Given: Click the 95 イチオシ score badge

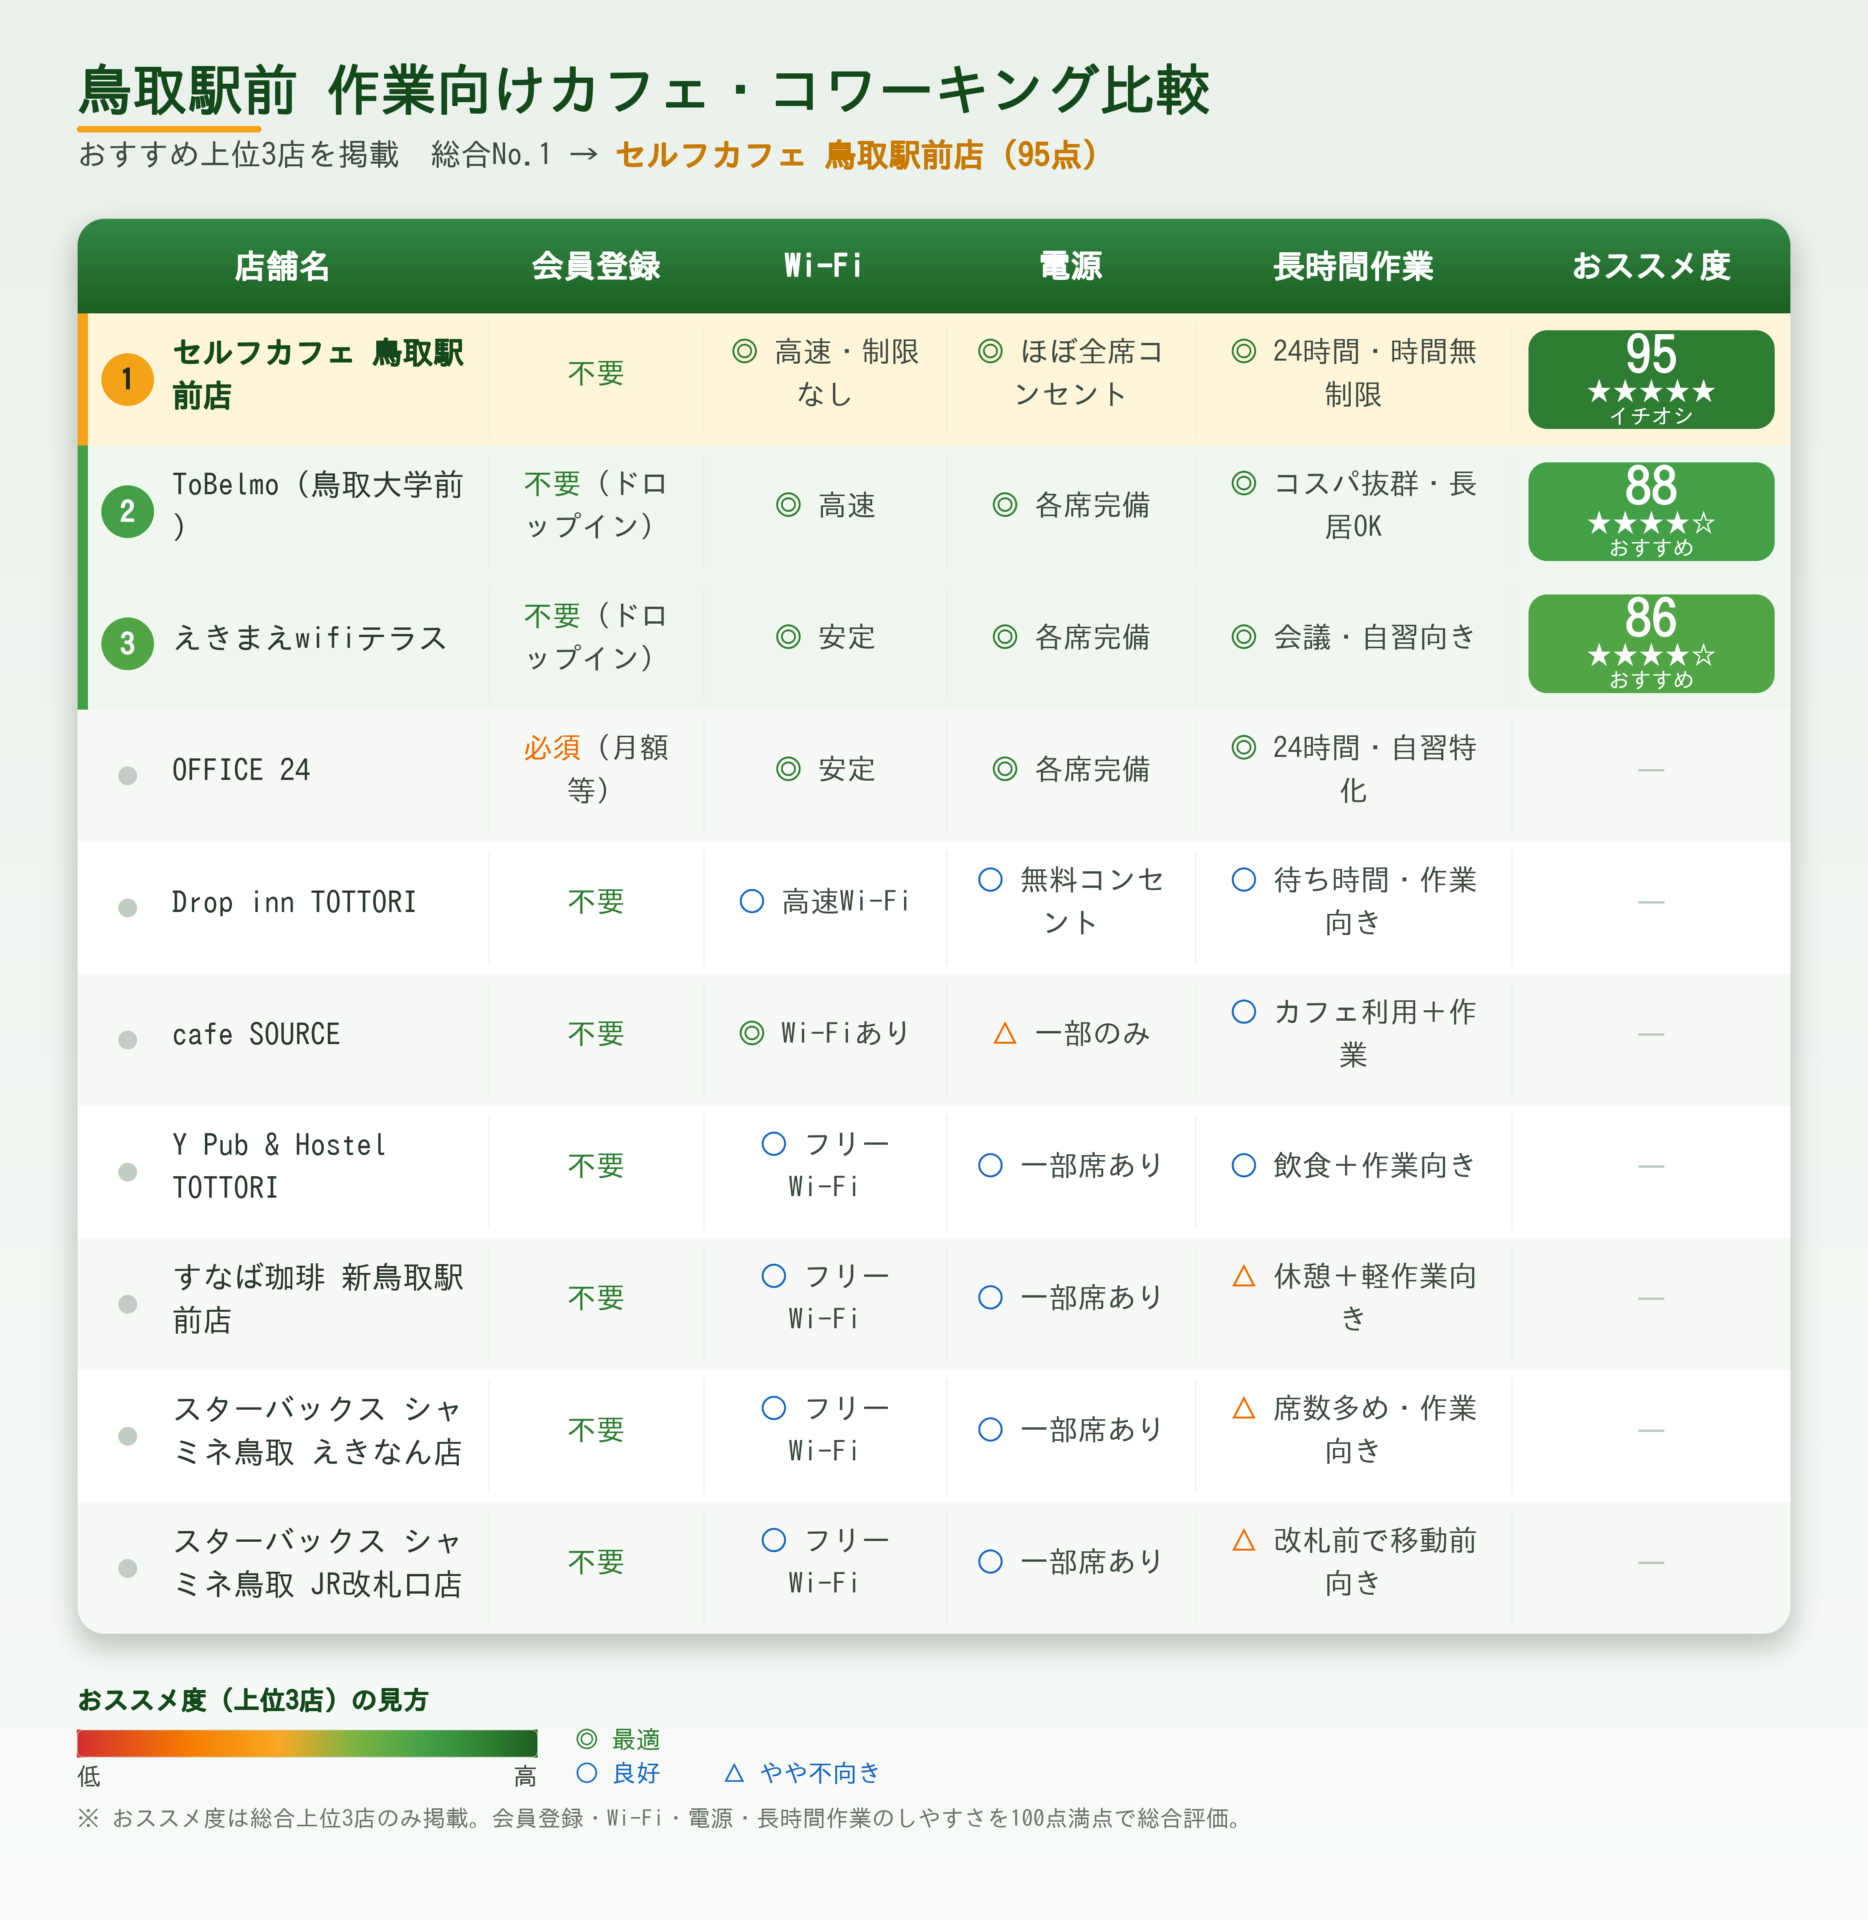Looking at the screenshot, I should click(x=1651, y=379).
